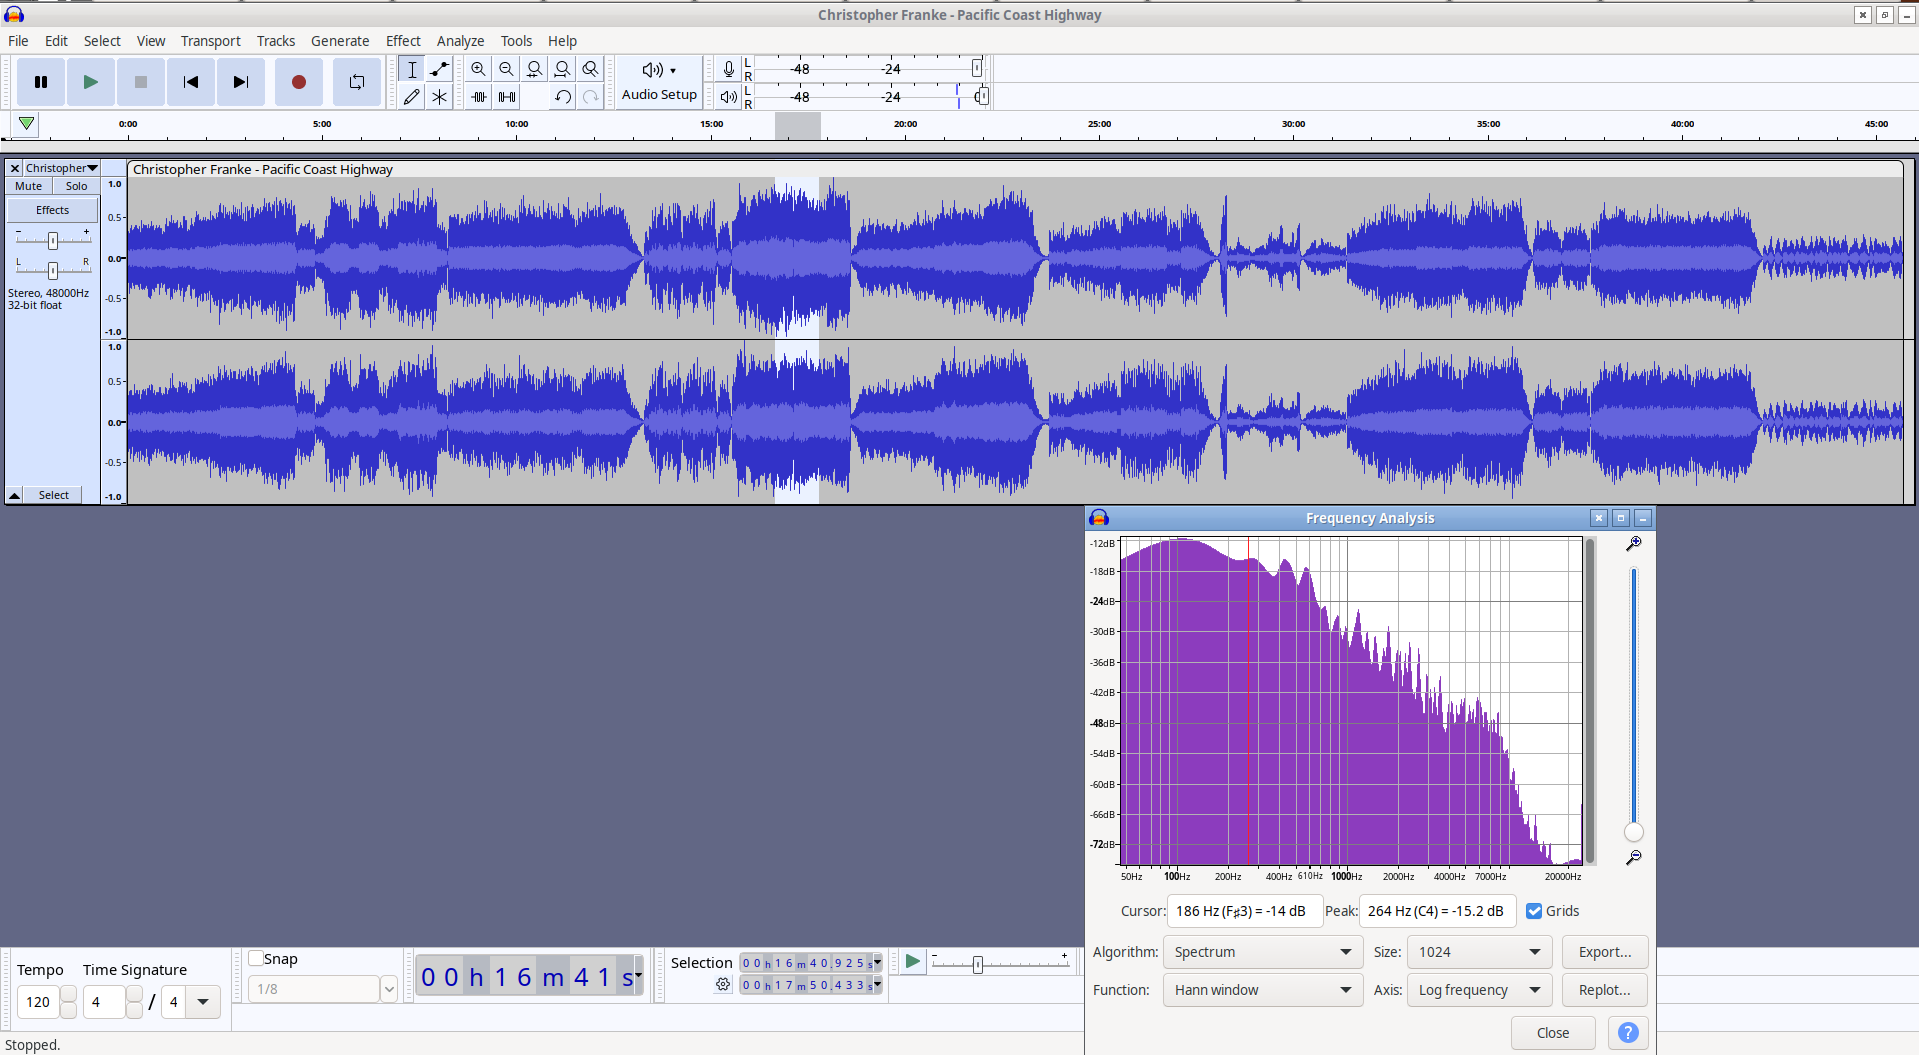1919x1055 pixels.
Task: Click the speaker playback meter icon
Action: pos(729,96)
